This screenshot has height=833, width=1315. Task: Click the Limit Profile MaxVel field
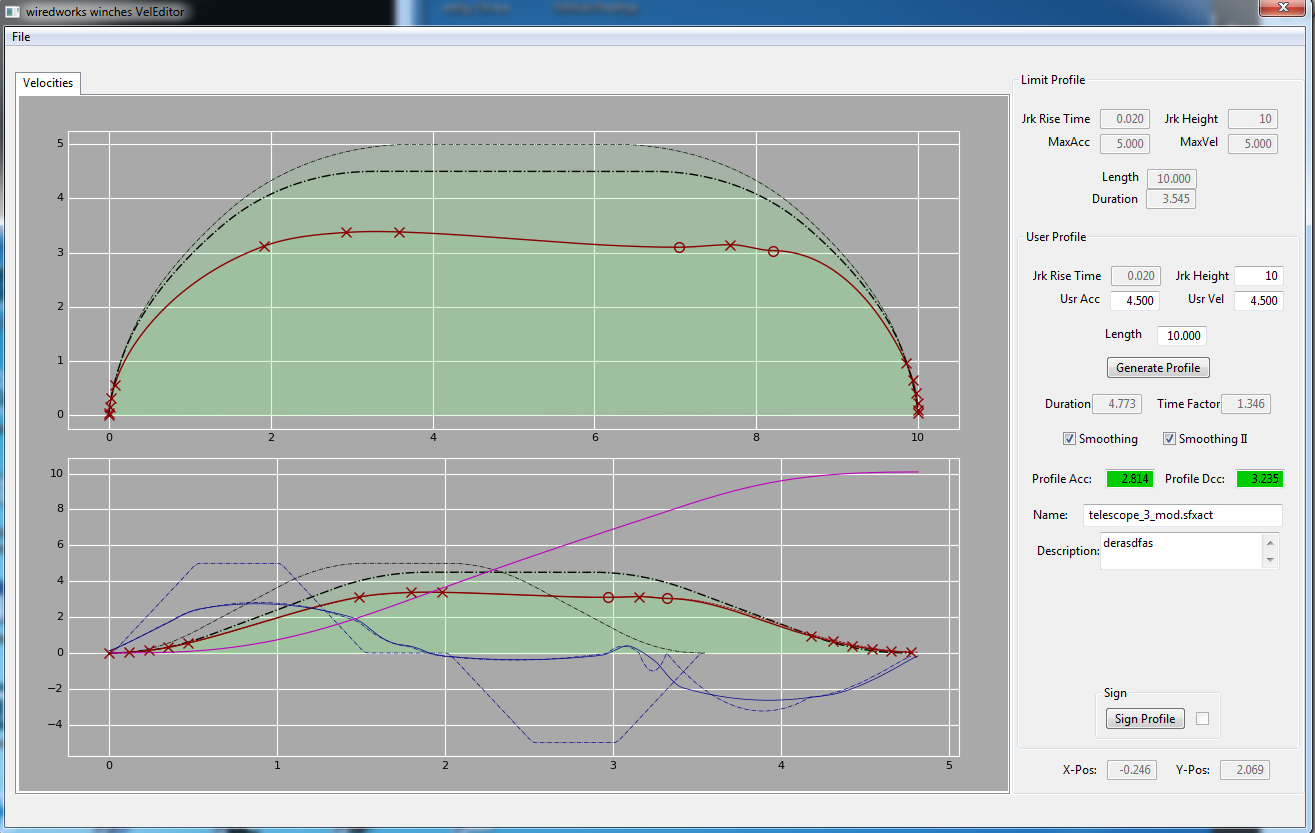click(1251, 143)
